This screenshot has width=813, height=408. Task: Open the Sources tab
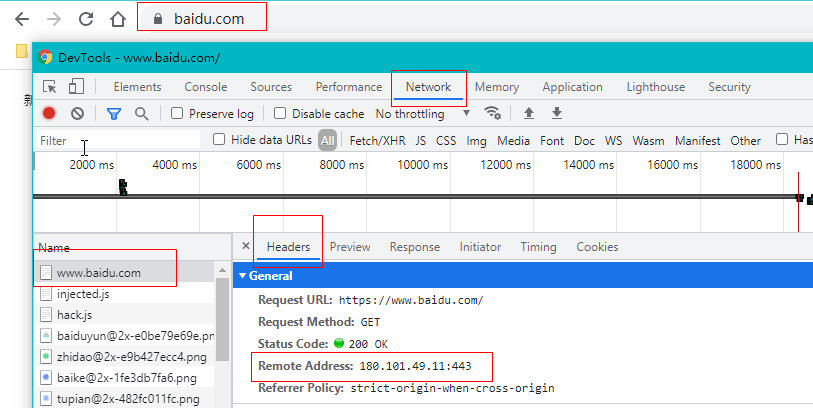click(x=271, y=87)
